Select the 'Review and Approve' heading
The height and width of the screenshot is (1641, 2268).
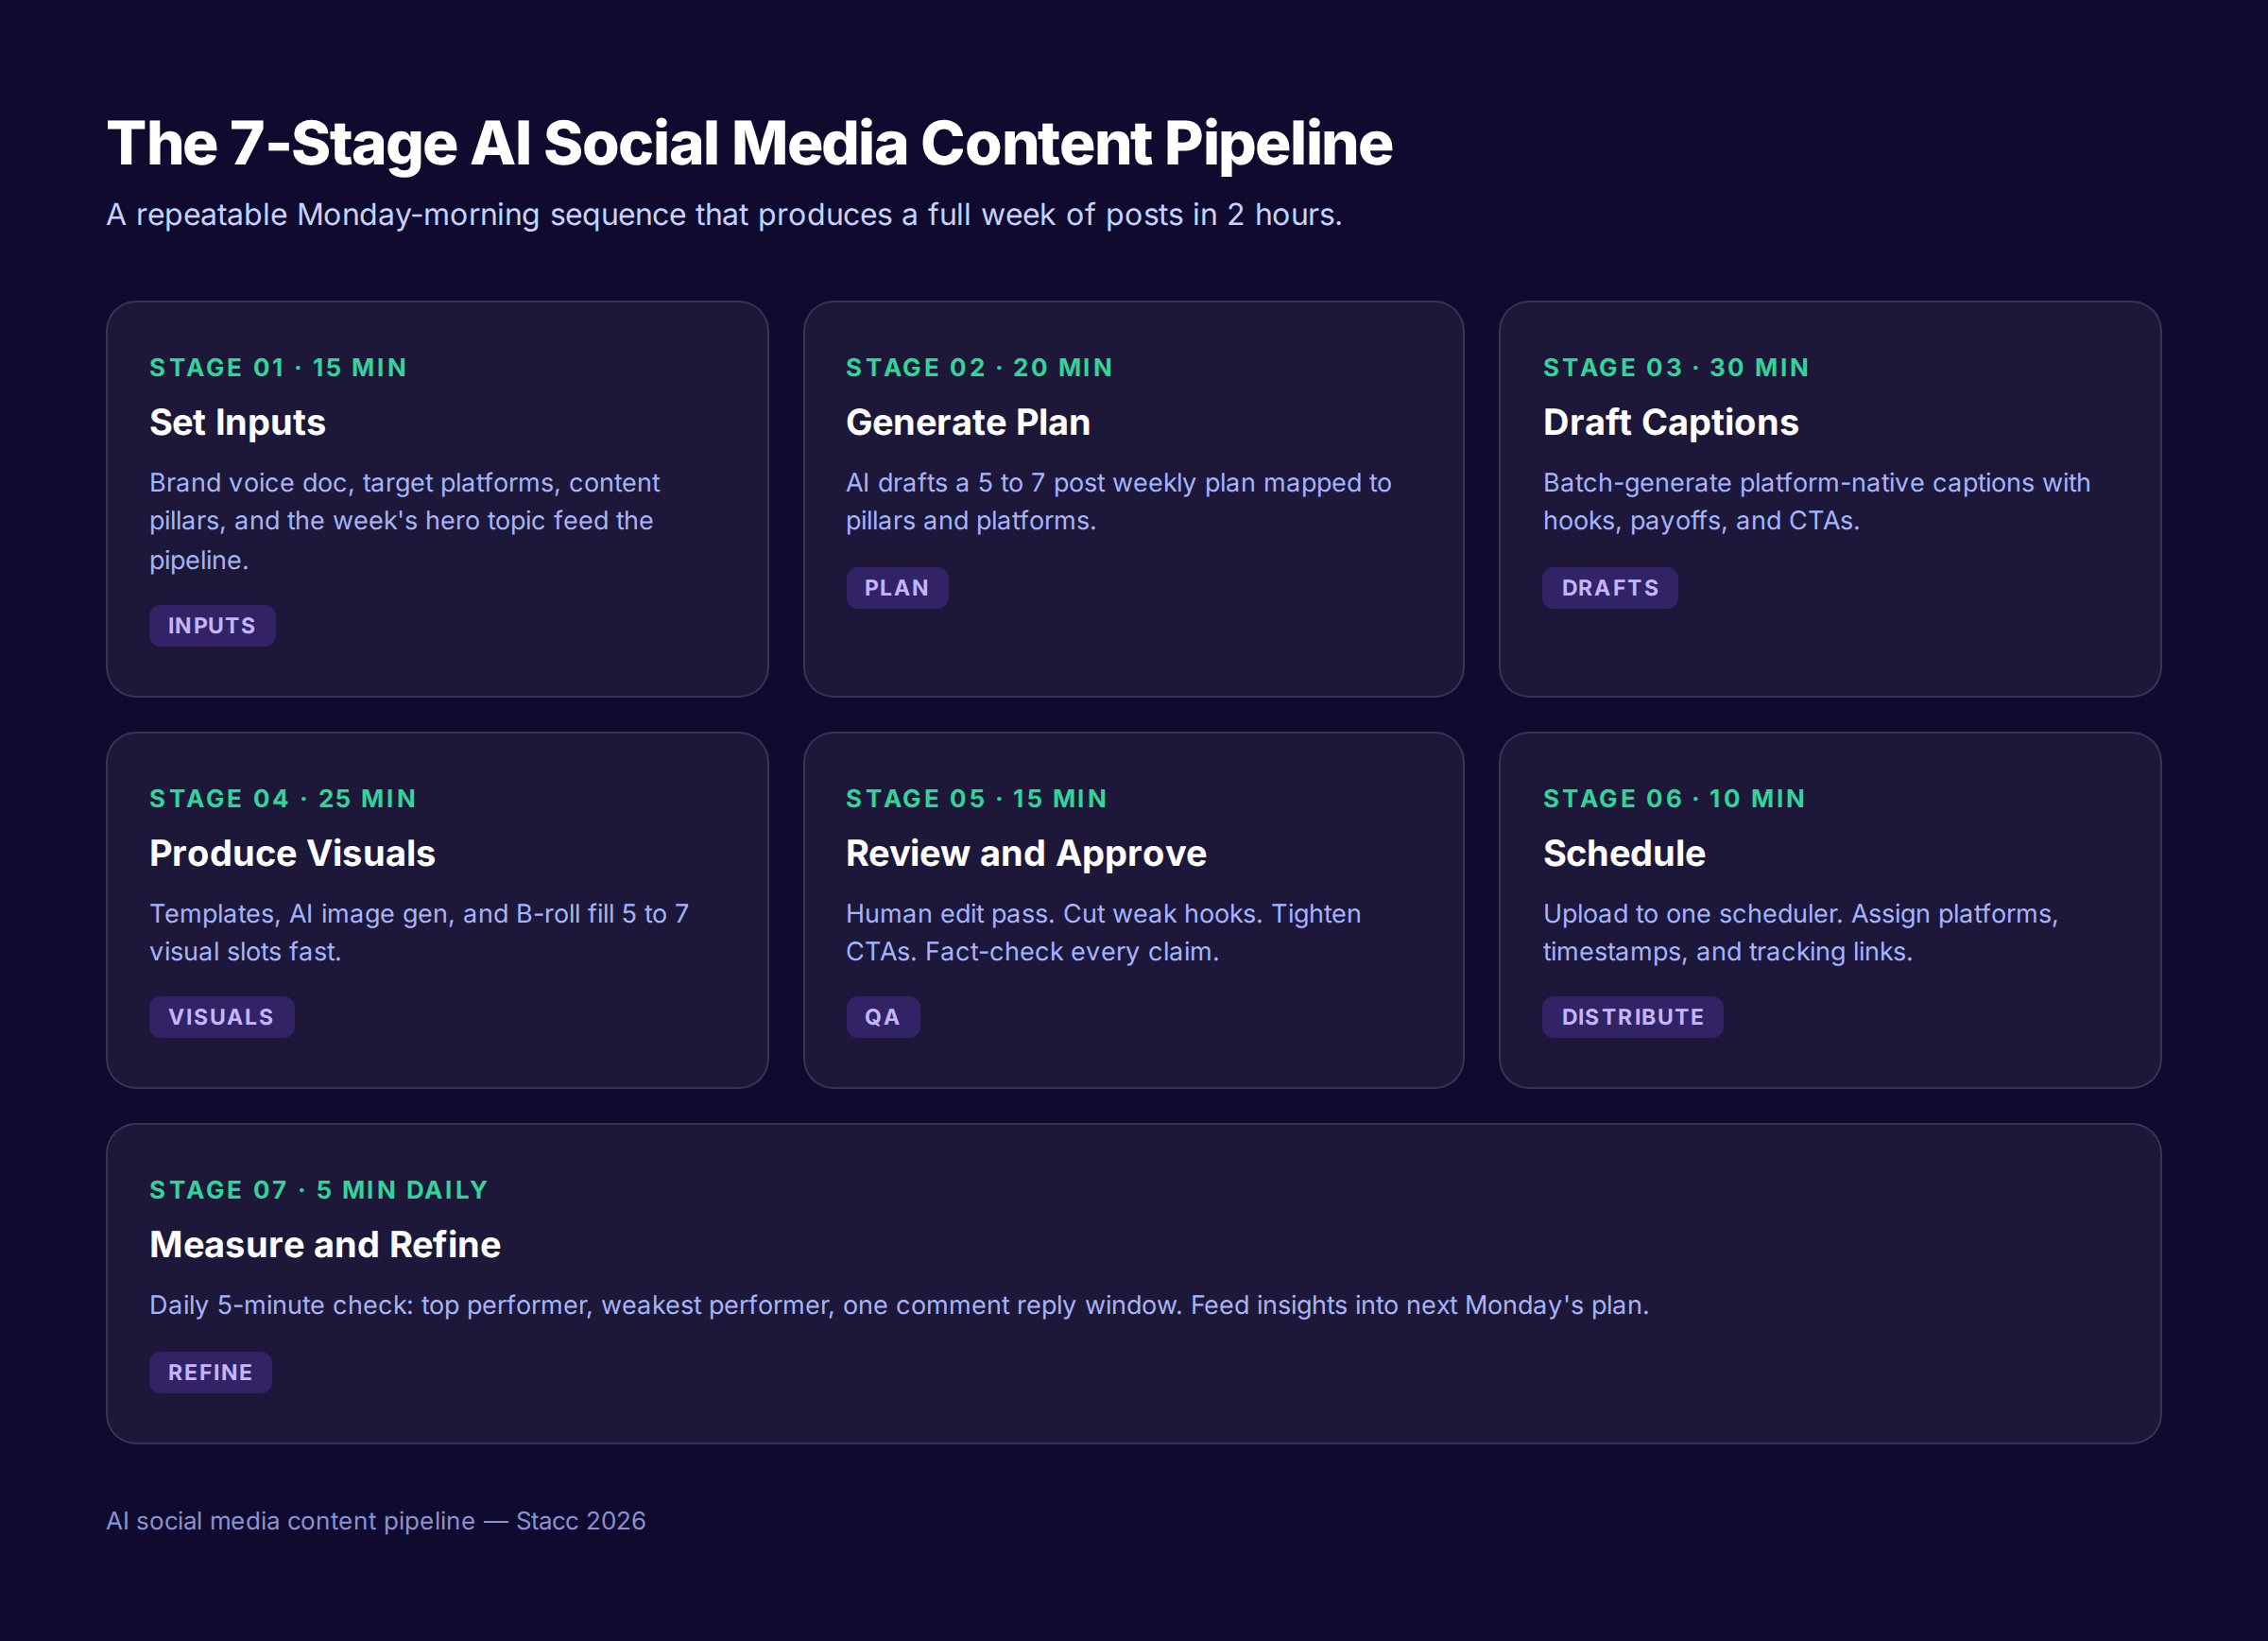(1026, 853)
